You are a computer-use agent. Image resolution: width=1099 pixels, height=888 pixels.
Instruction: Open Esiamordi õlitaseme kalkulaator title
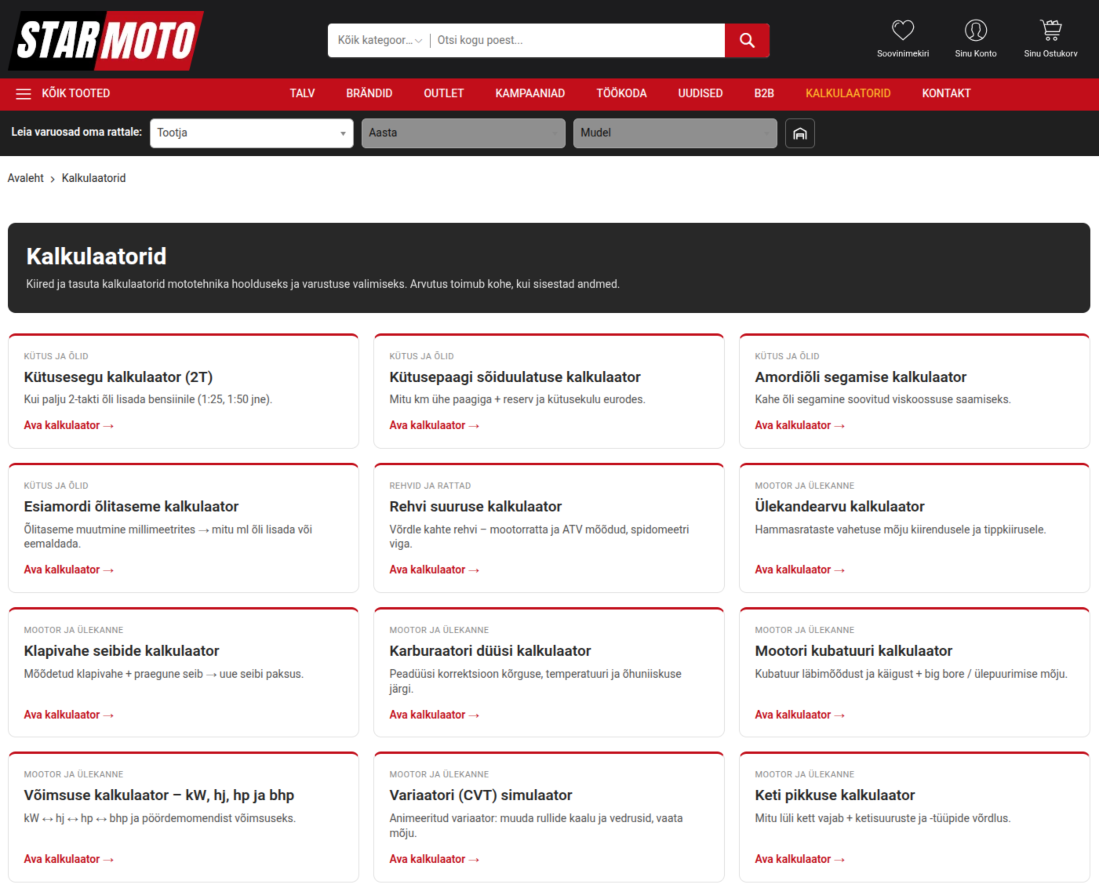(x=131, y=507)
